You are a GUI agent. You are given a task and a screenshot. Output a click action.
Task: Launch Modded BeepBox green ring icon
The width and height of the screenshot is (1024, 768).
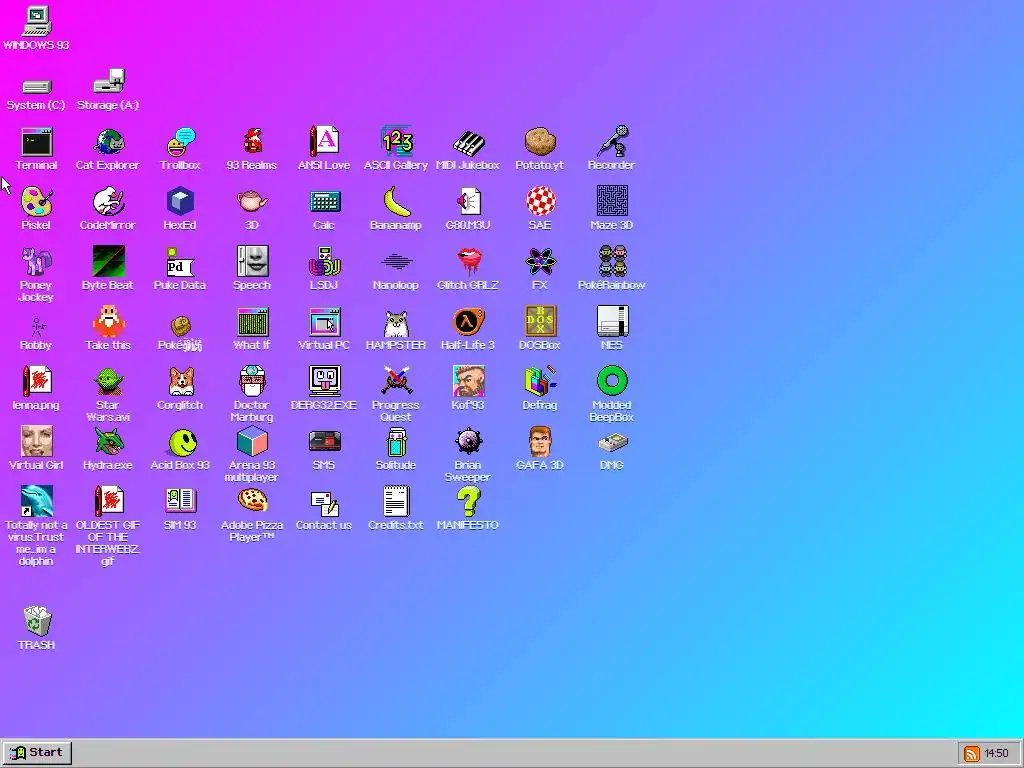pyautogui.click(x=612, y=382)
